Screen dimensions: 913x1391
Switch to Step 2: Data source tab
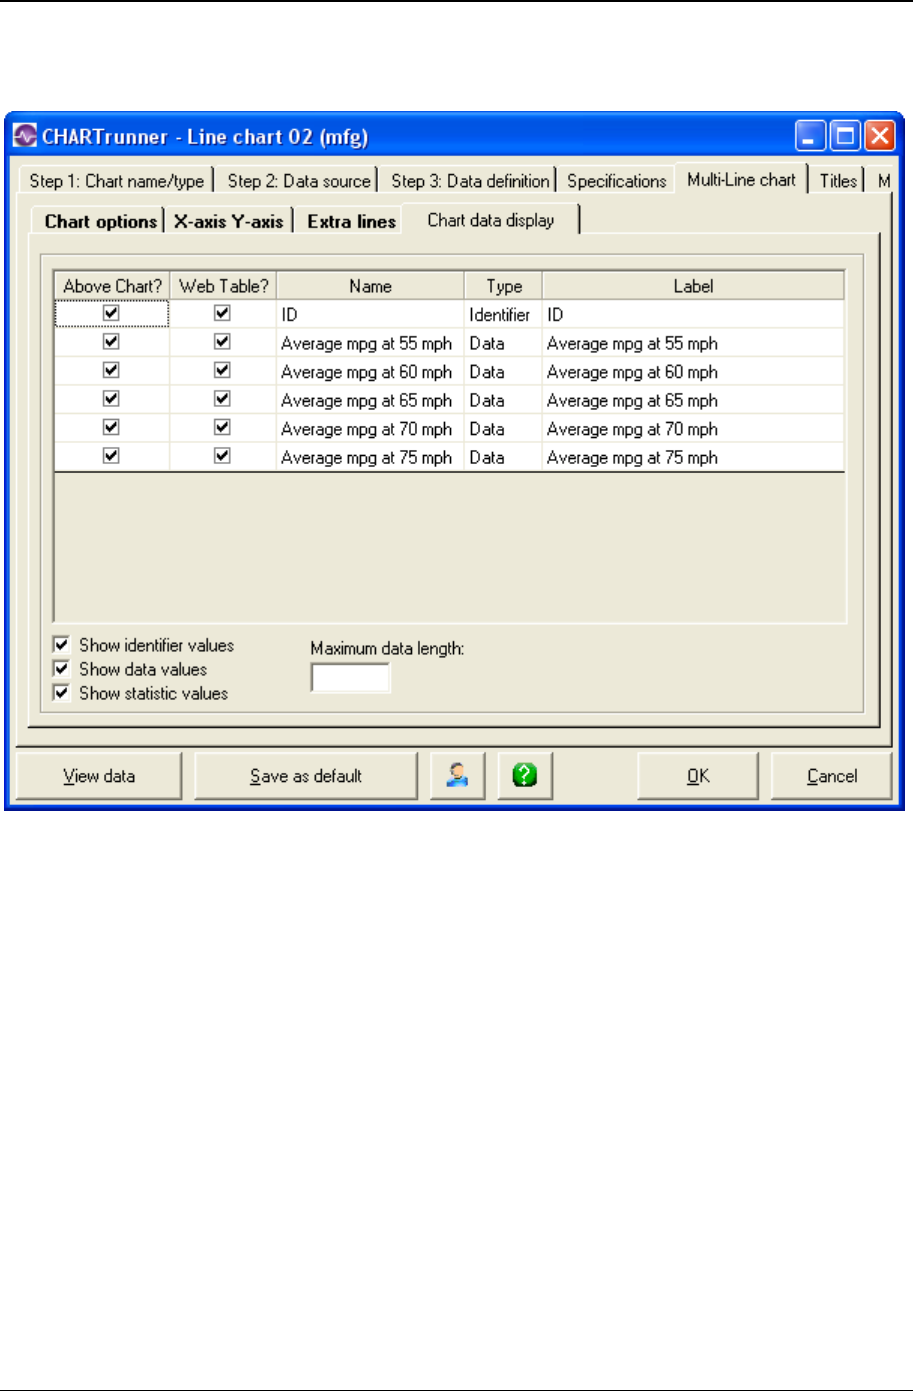pos(298,181)
